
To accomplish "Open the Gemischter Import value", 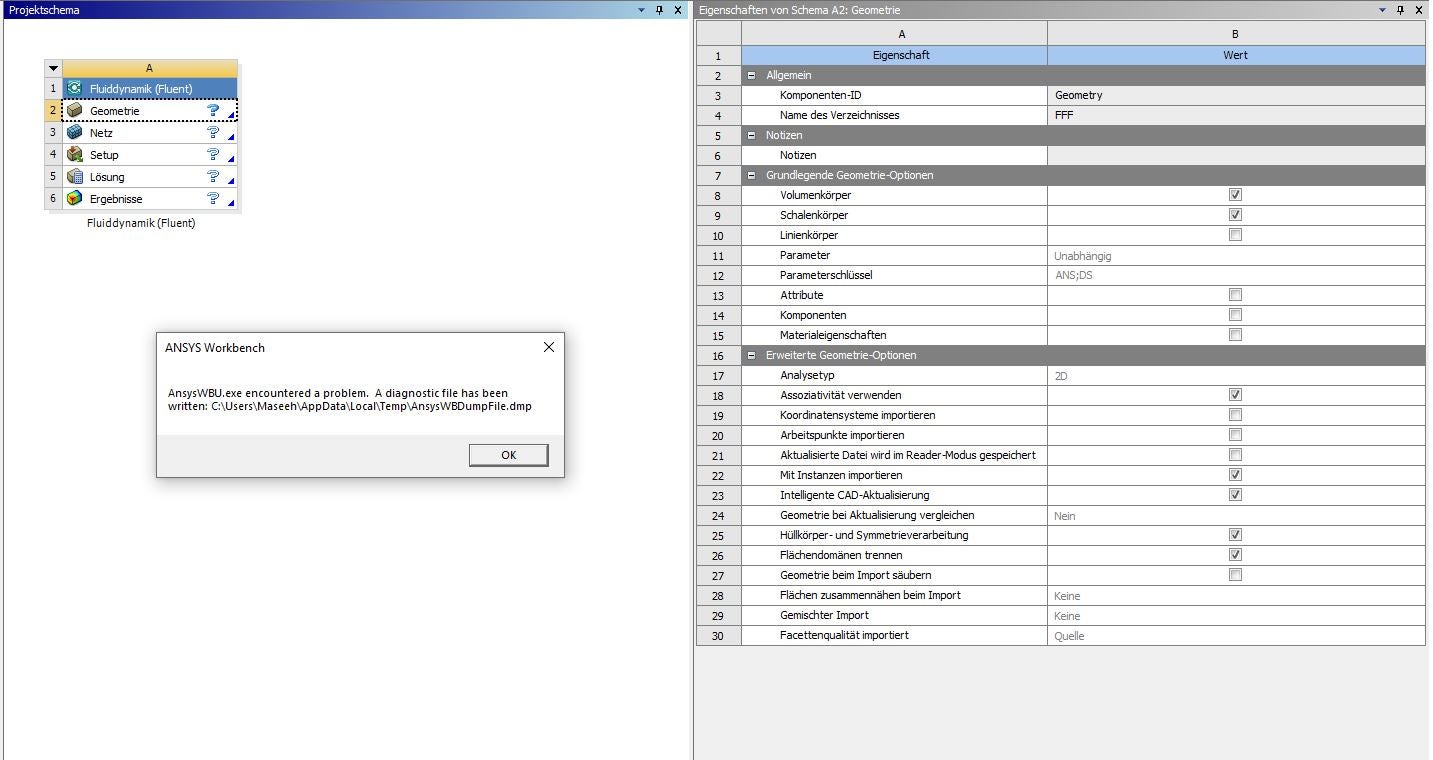I will coord(1236,616).
